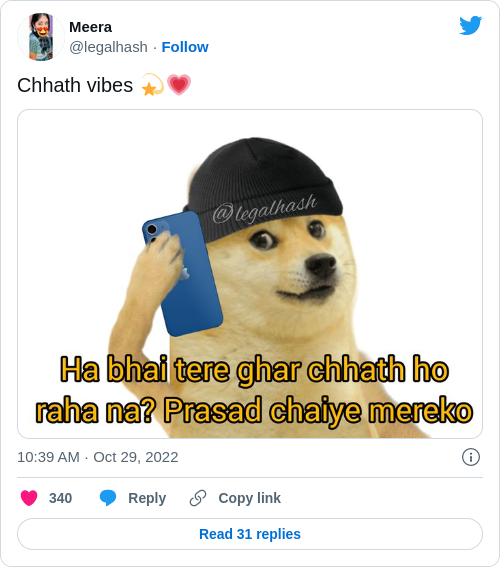Open Meera's profile avatar
This screenshot has height=567, width=500.
[41, 37]
